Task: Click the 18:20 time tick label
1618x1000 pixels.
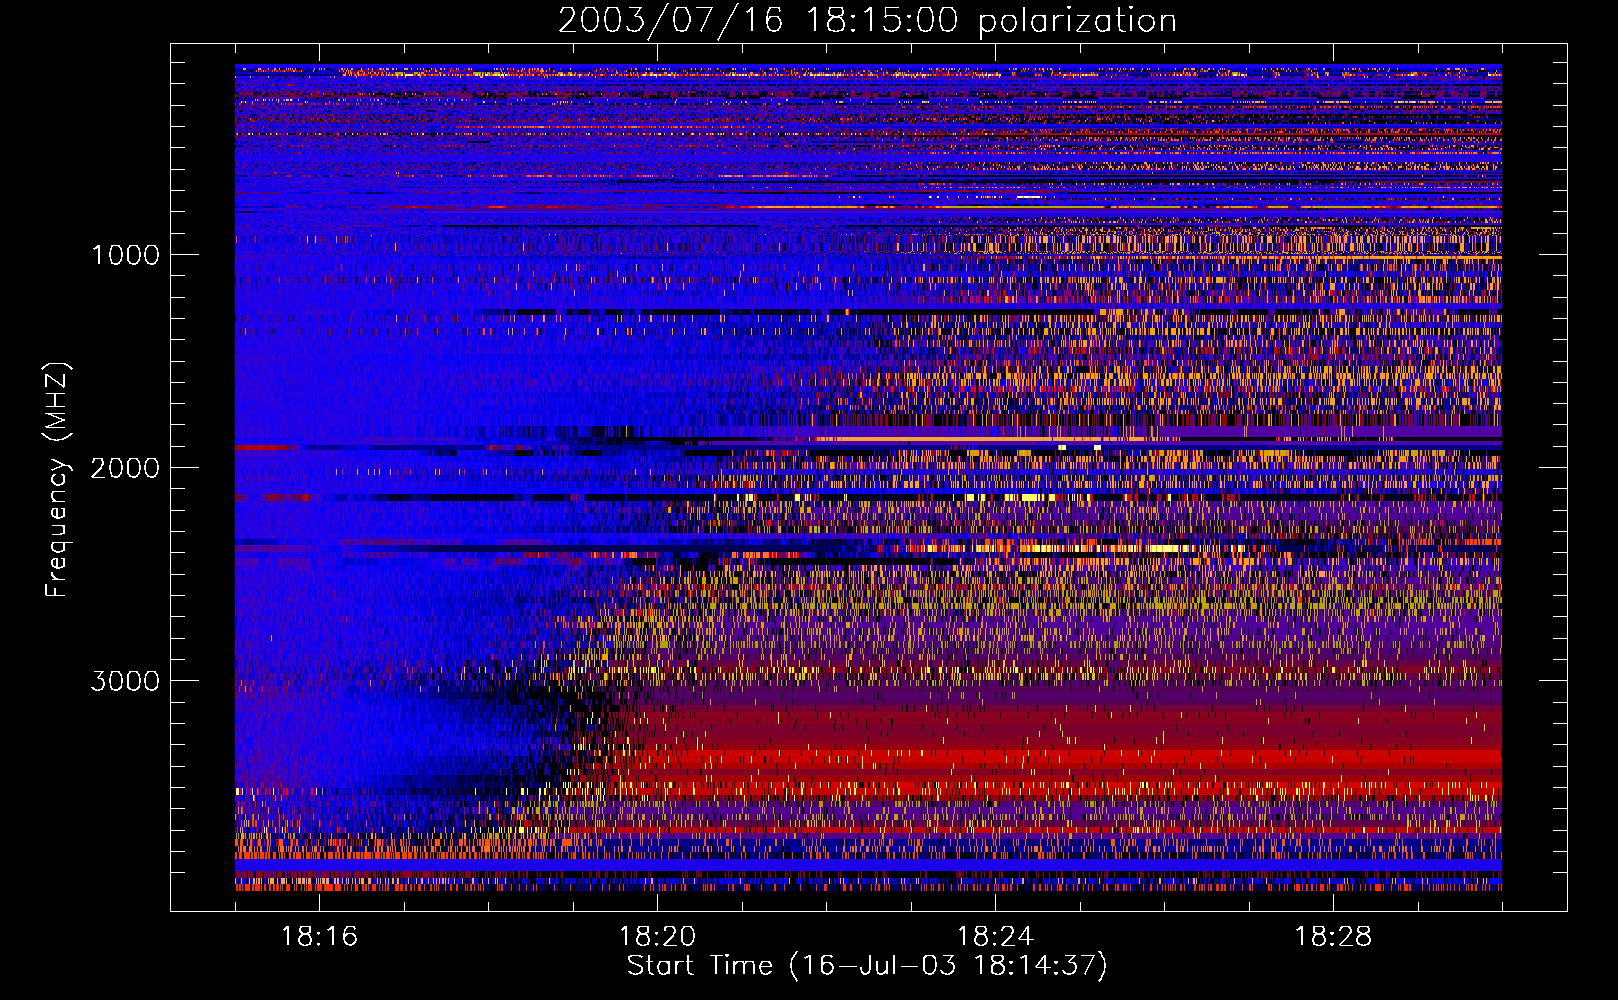Action: click(657, 936)
